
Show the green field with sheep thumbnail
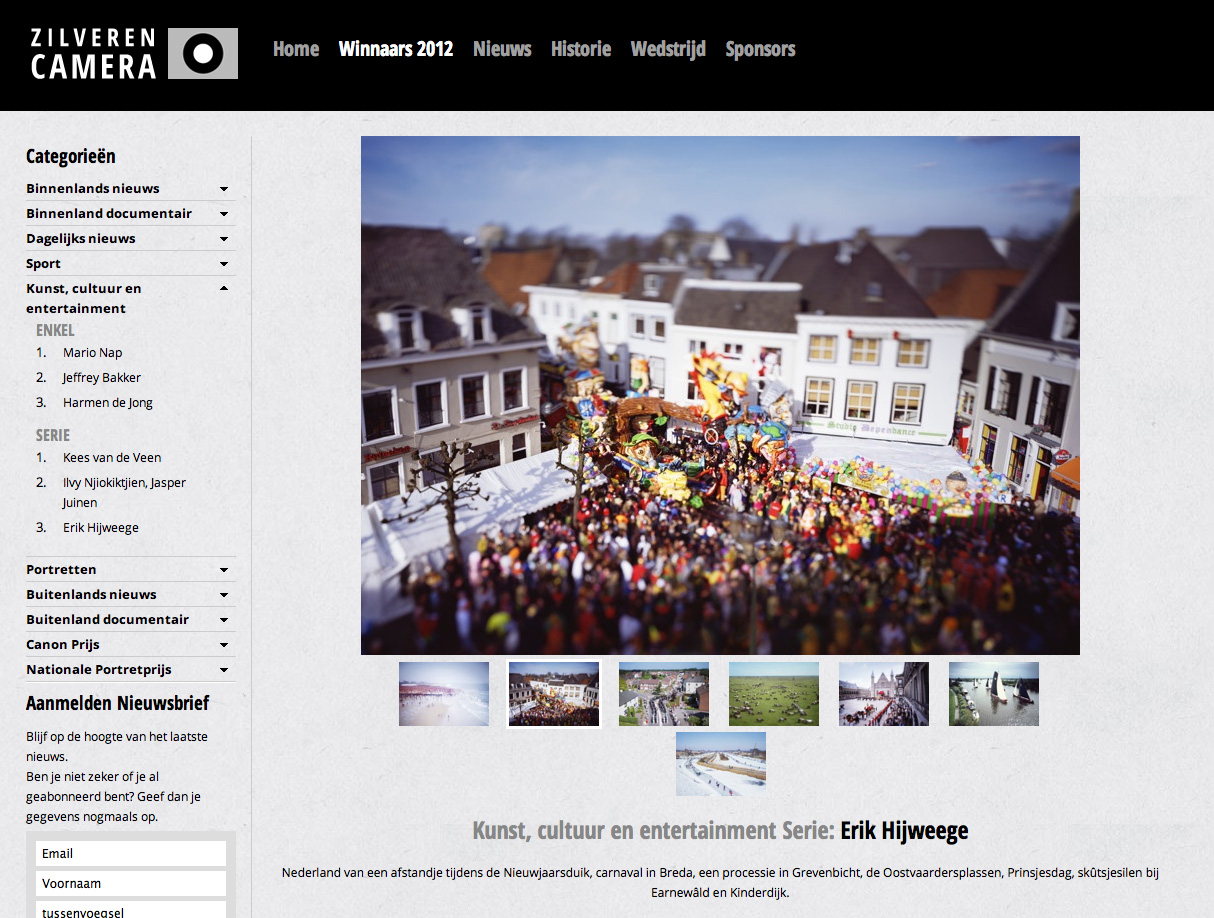click(774, 694)
